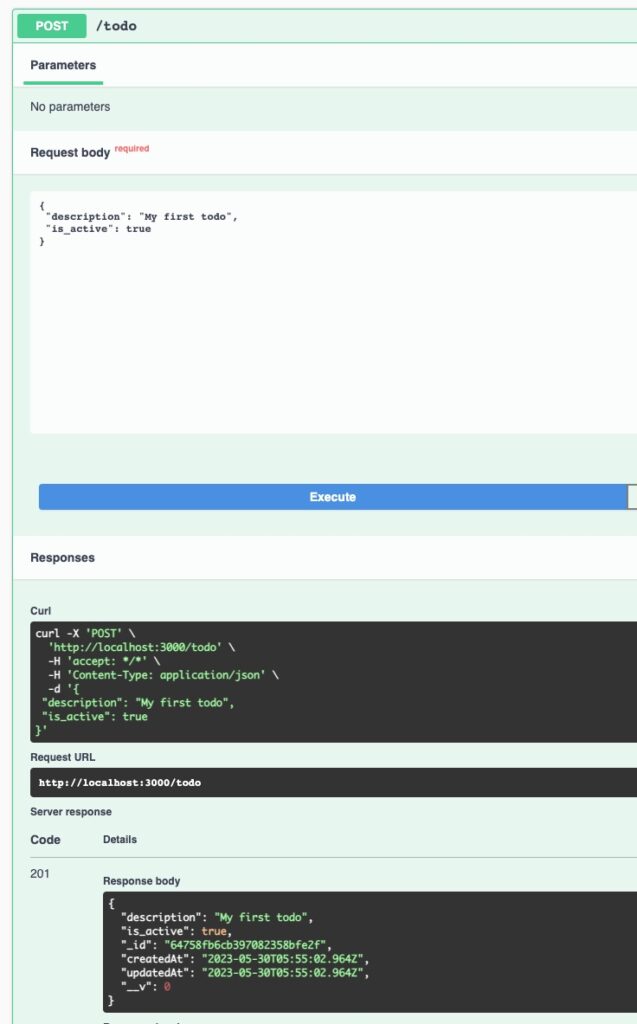637x1024 pixels.
Task: Click the Responses section header
Action: pyautogui.click(x=62, y=558)
